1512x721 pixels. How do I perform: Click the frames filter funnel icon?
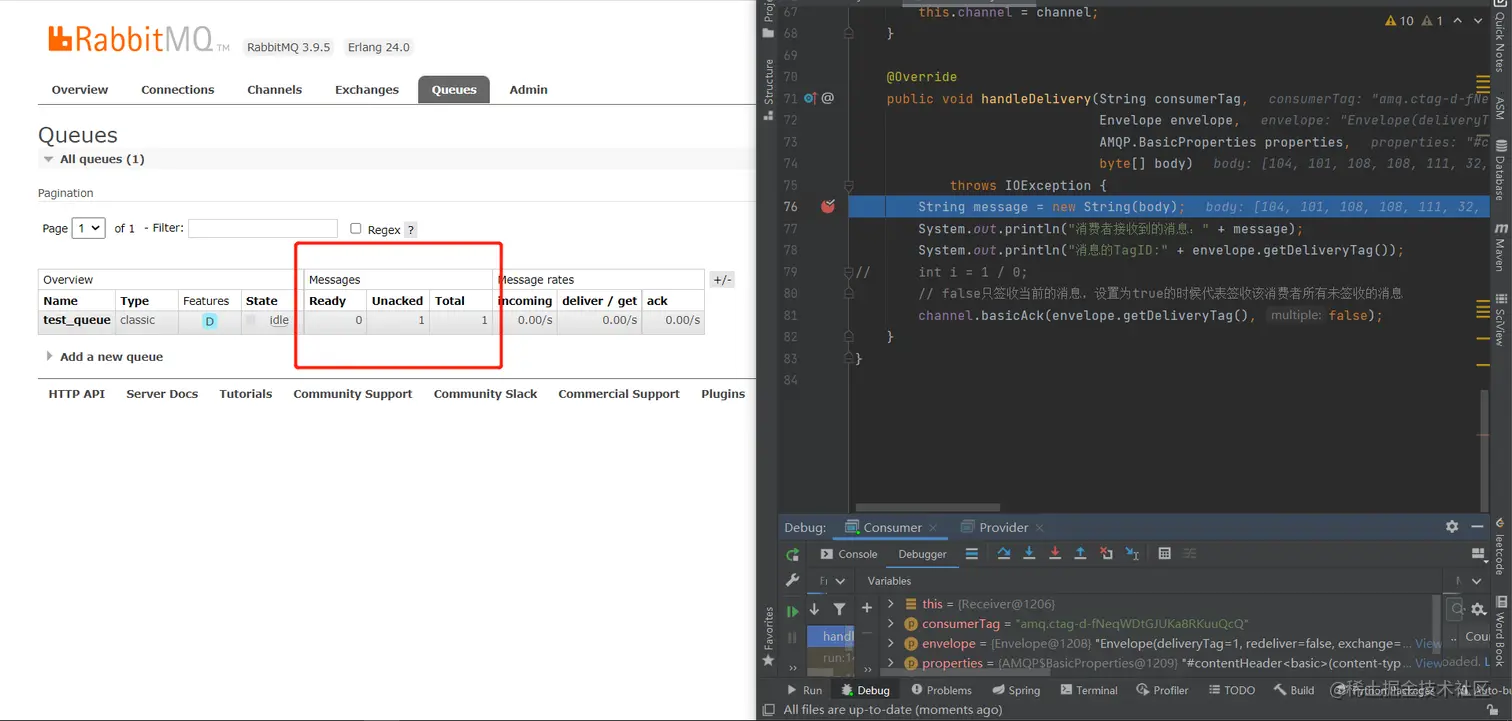click(839, 608)
